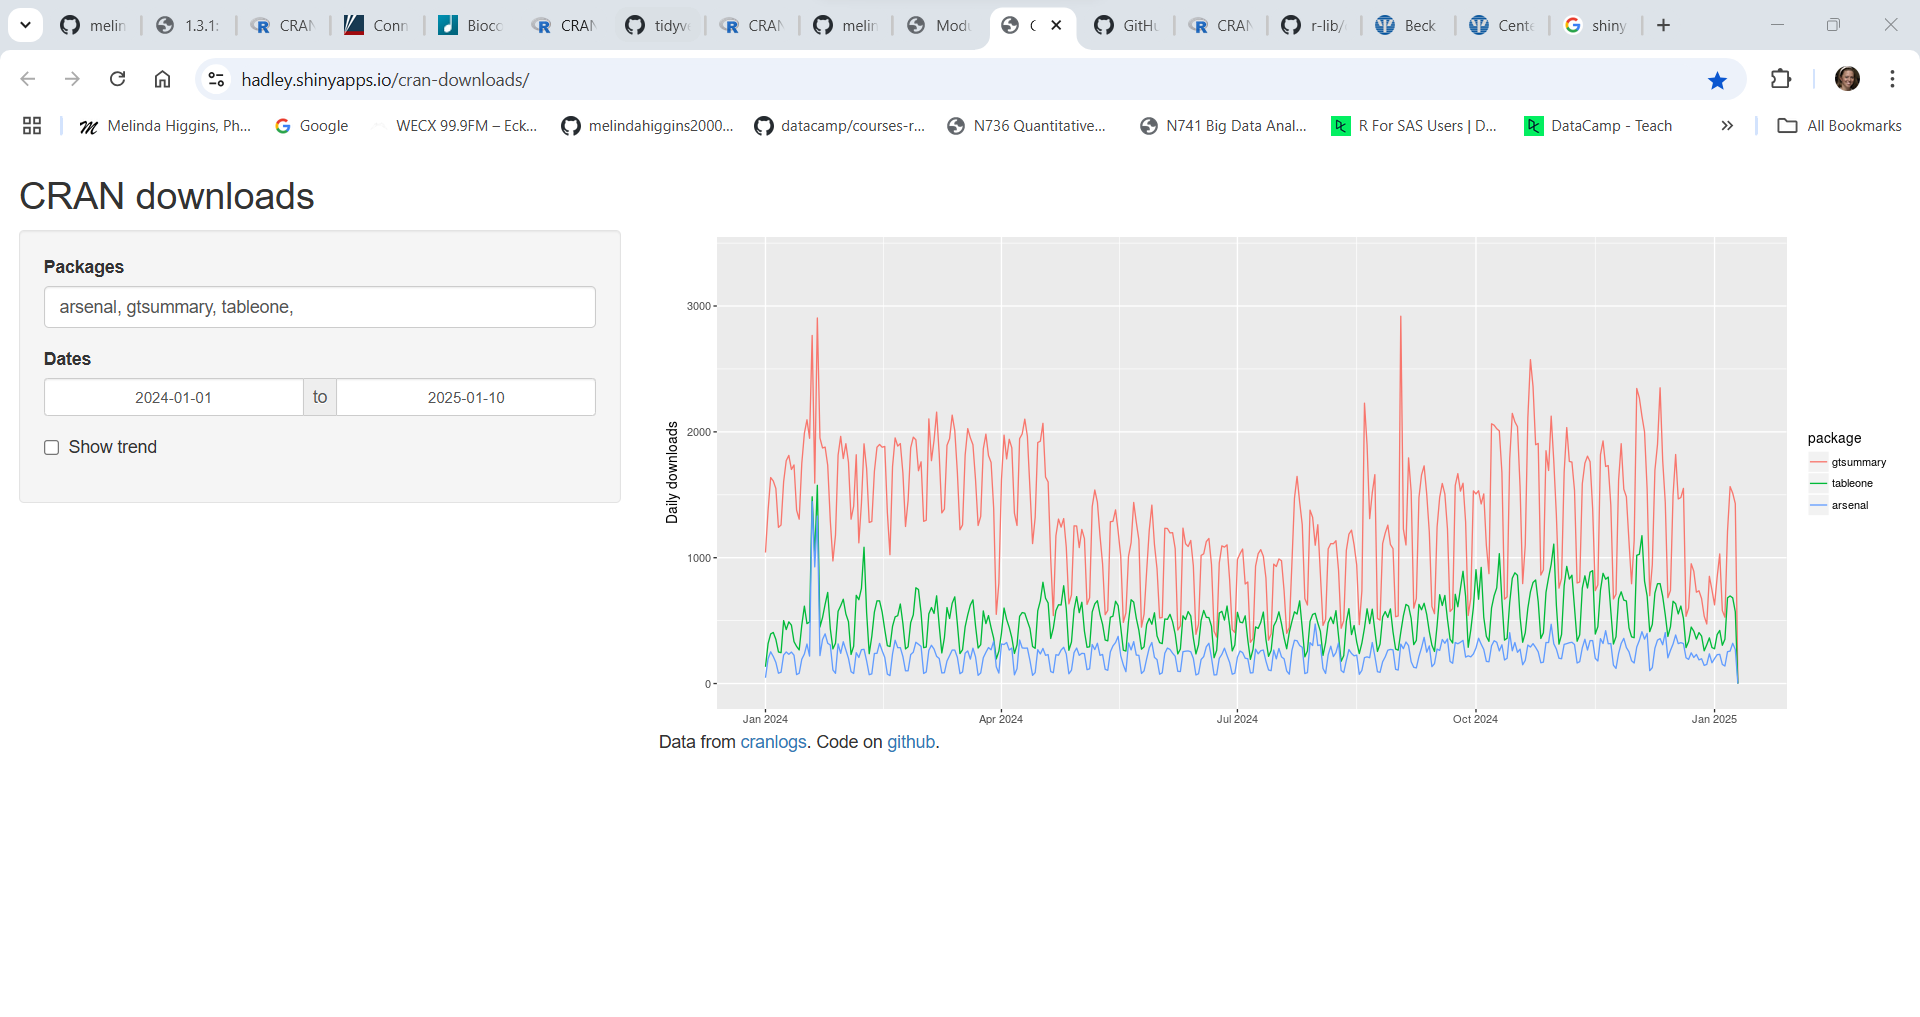1920x1017 pixels.
Task: Click the Packages input field
Action: [x=320, y=307]
